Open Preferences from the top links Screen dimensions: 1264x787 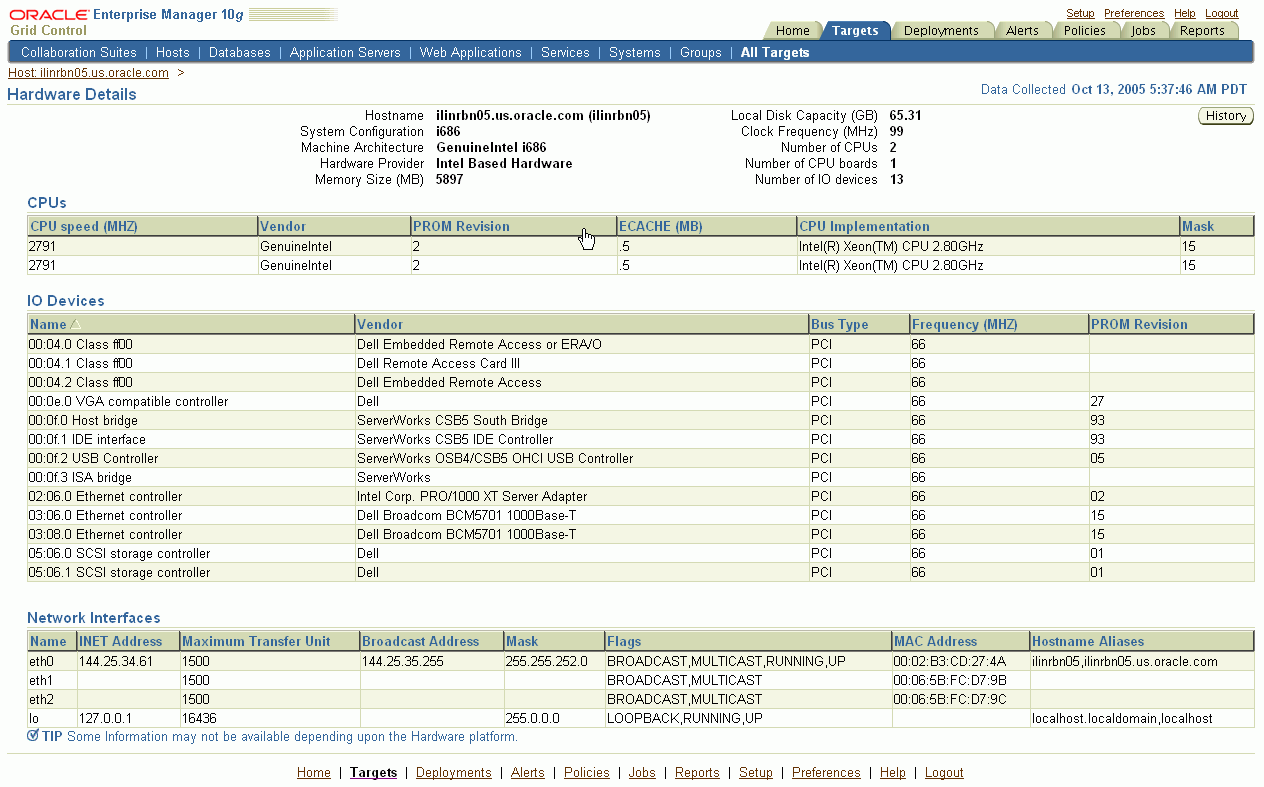pos(1133,13)
